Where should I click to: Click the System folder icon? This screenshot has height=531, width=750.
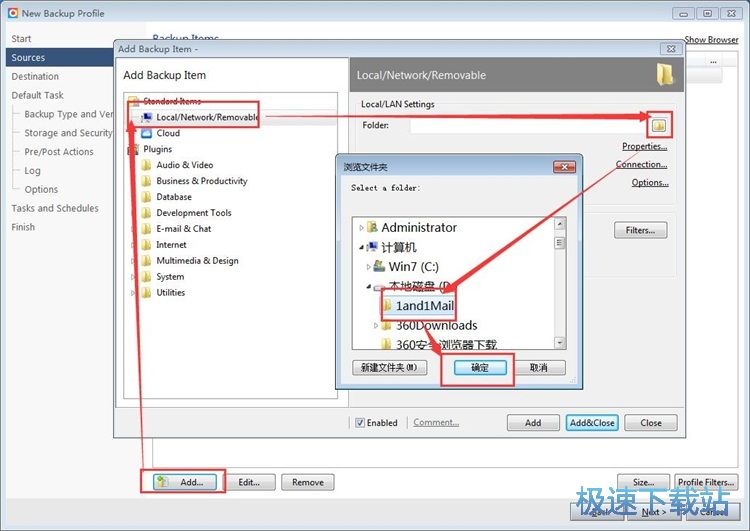point(146,277)
